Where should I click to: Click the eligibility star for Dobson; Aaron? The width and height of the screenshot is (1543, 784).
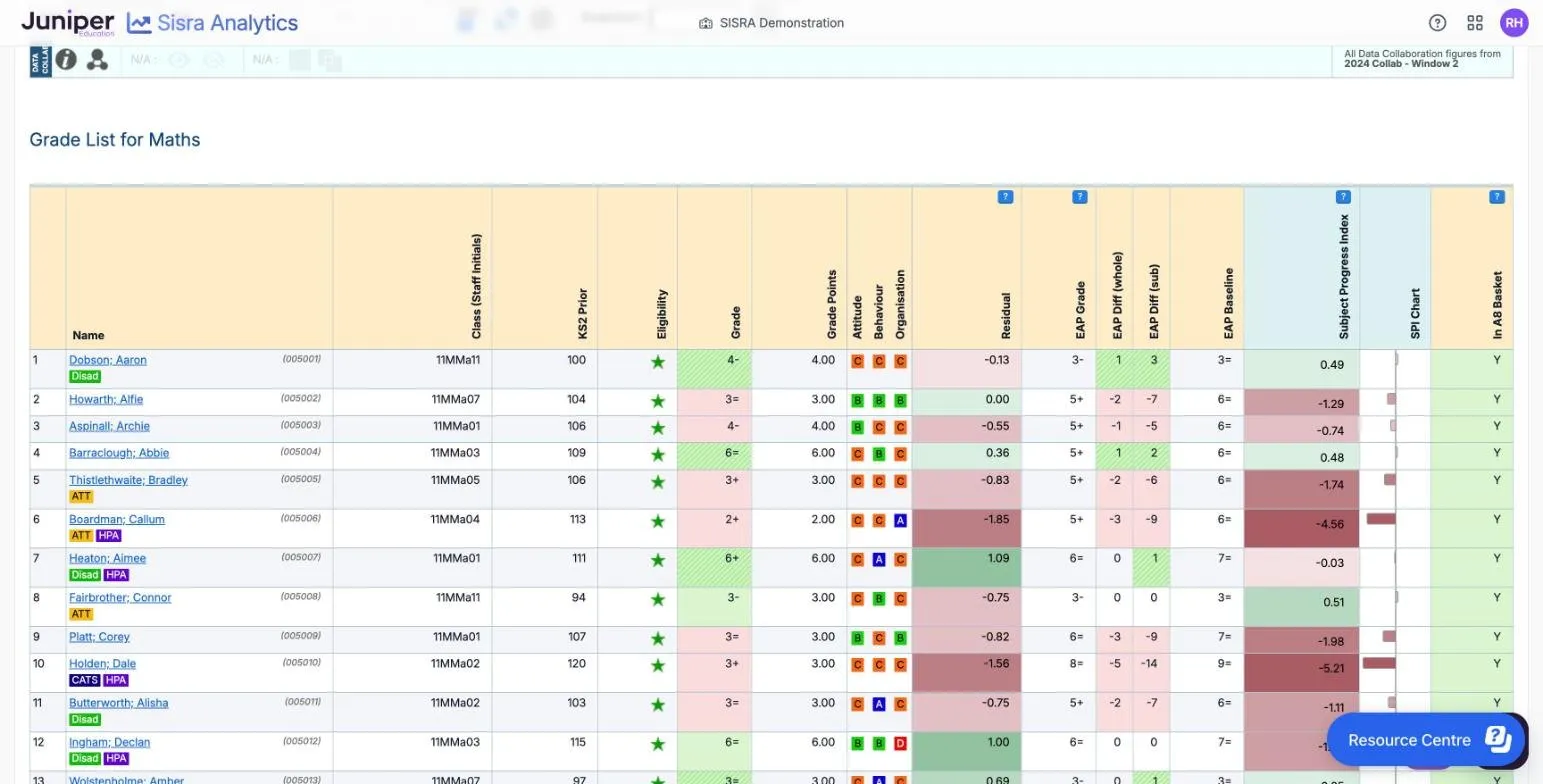(658, 362)
